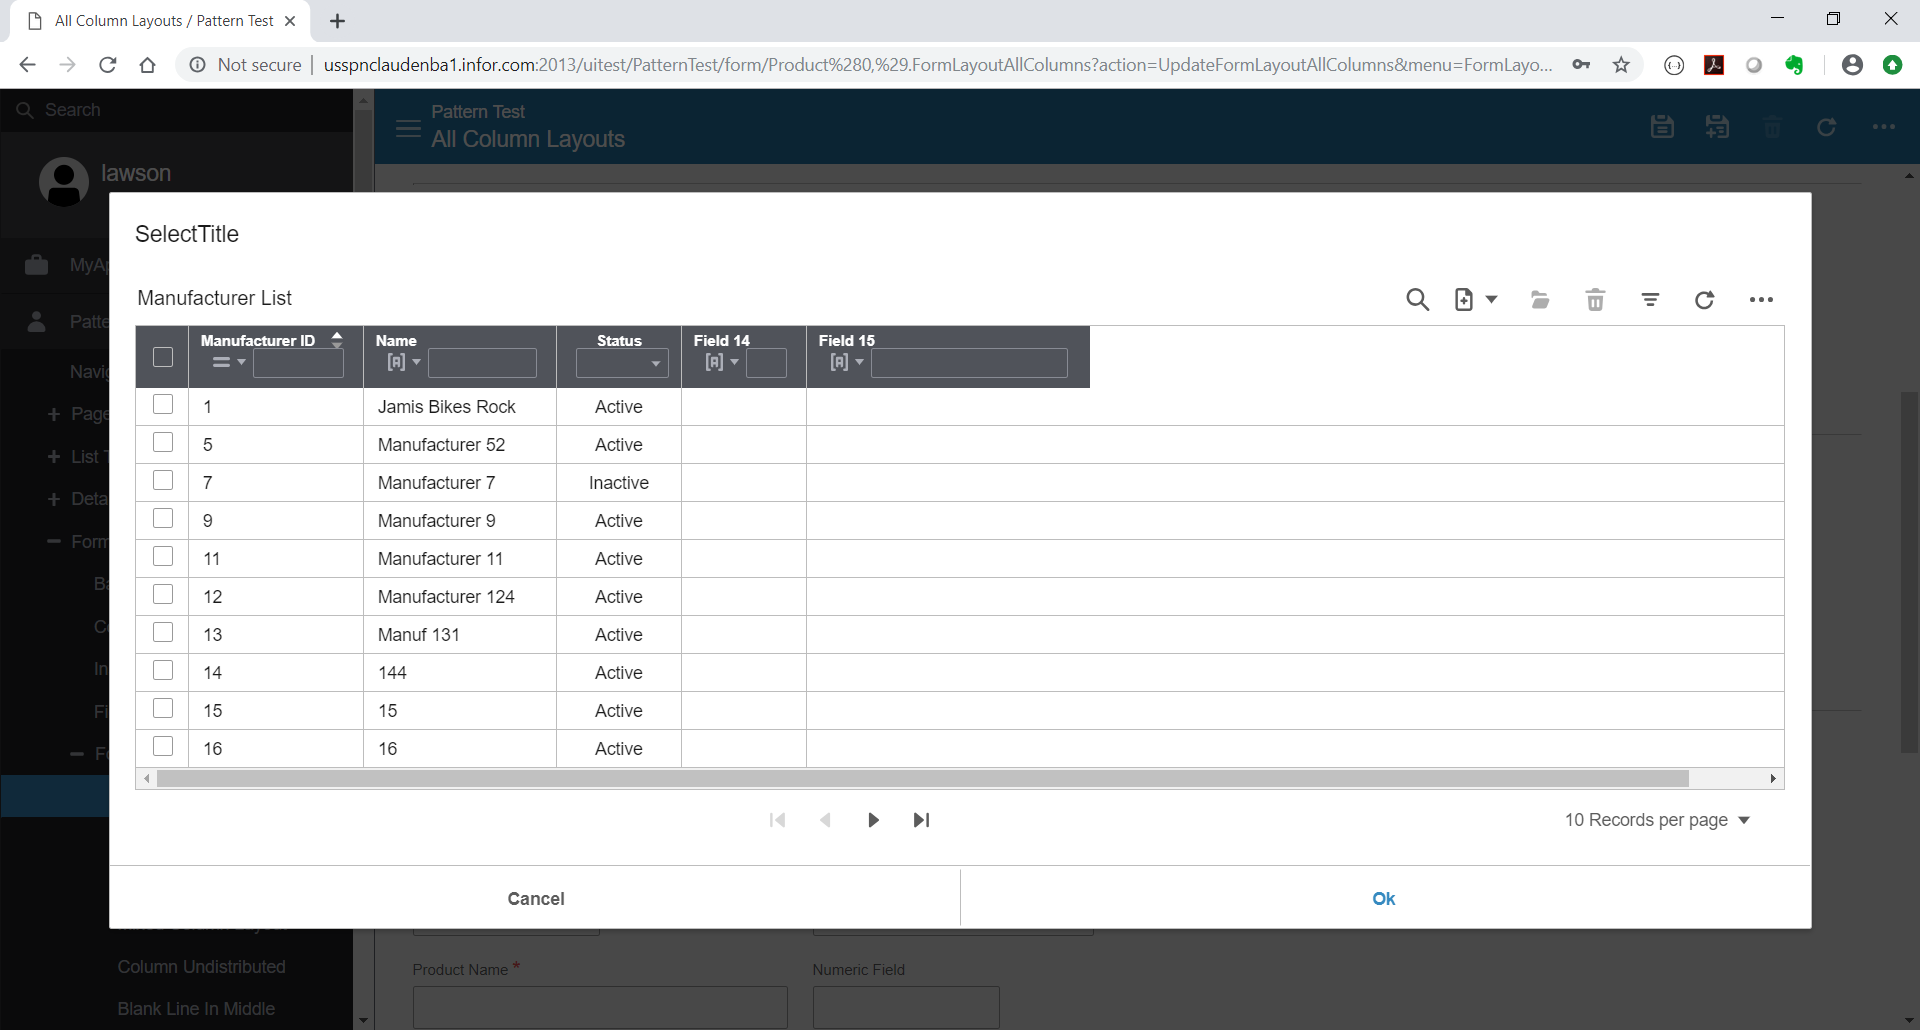Tick the Manuf 131 row checkbox
Screen dimensions: 1920x1030
point(163,633)
